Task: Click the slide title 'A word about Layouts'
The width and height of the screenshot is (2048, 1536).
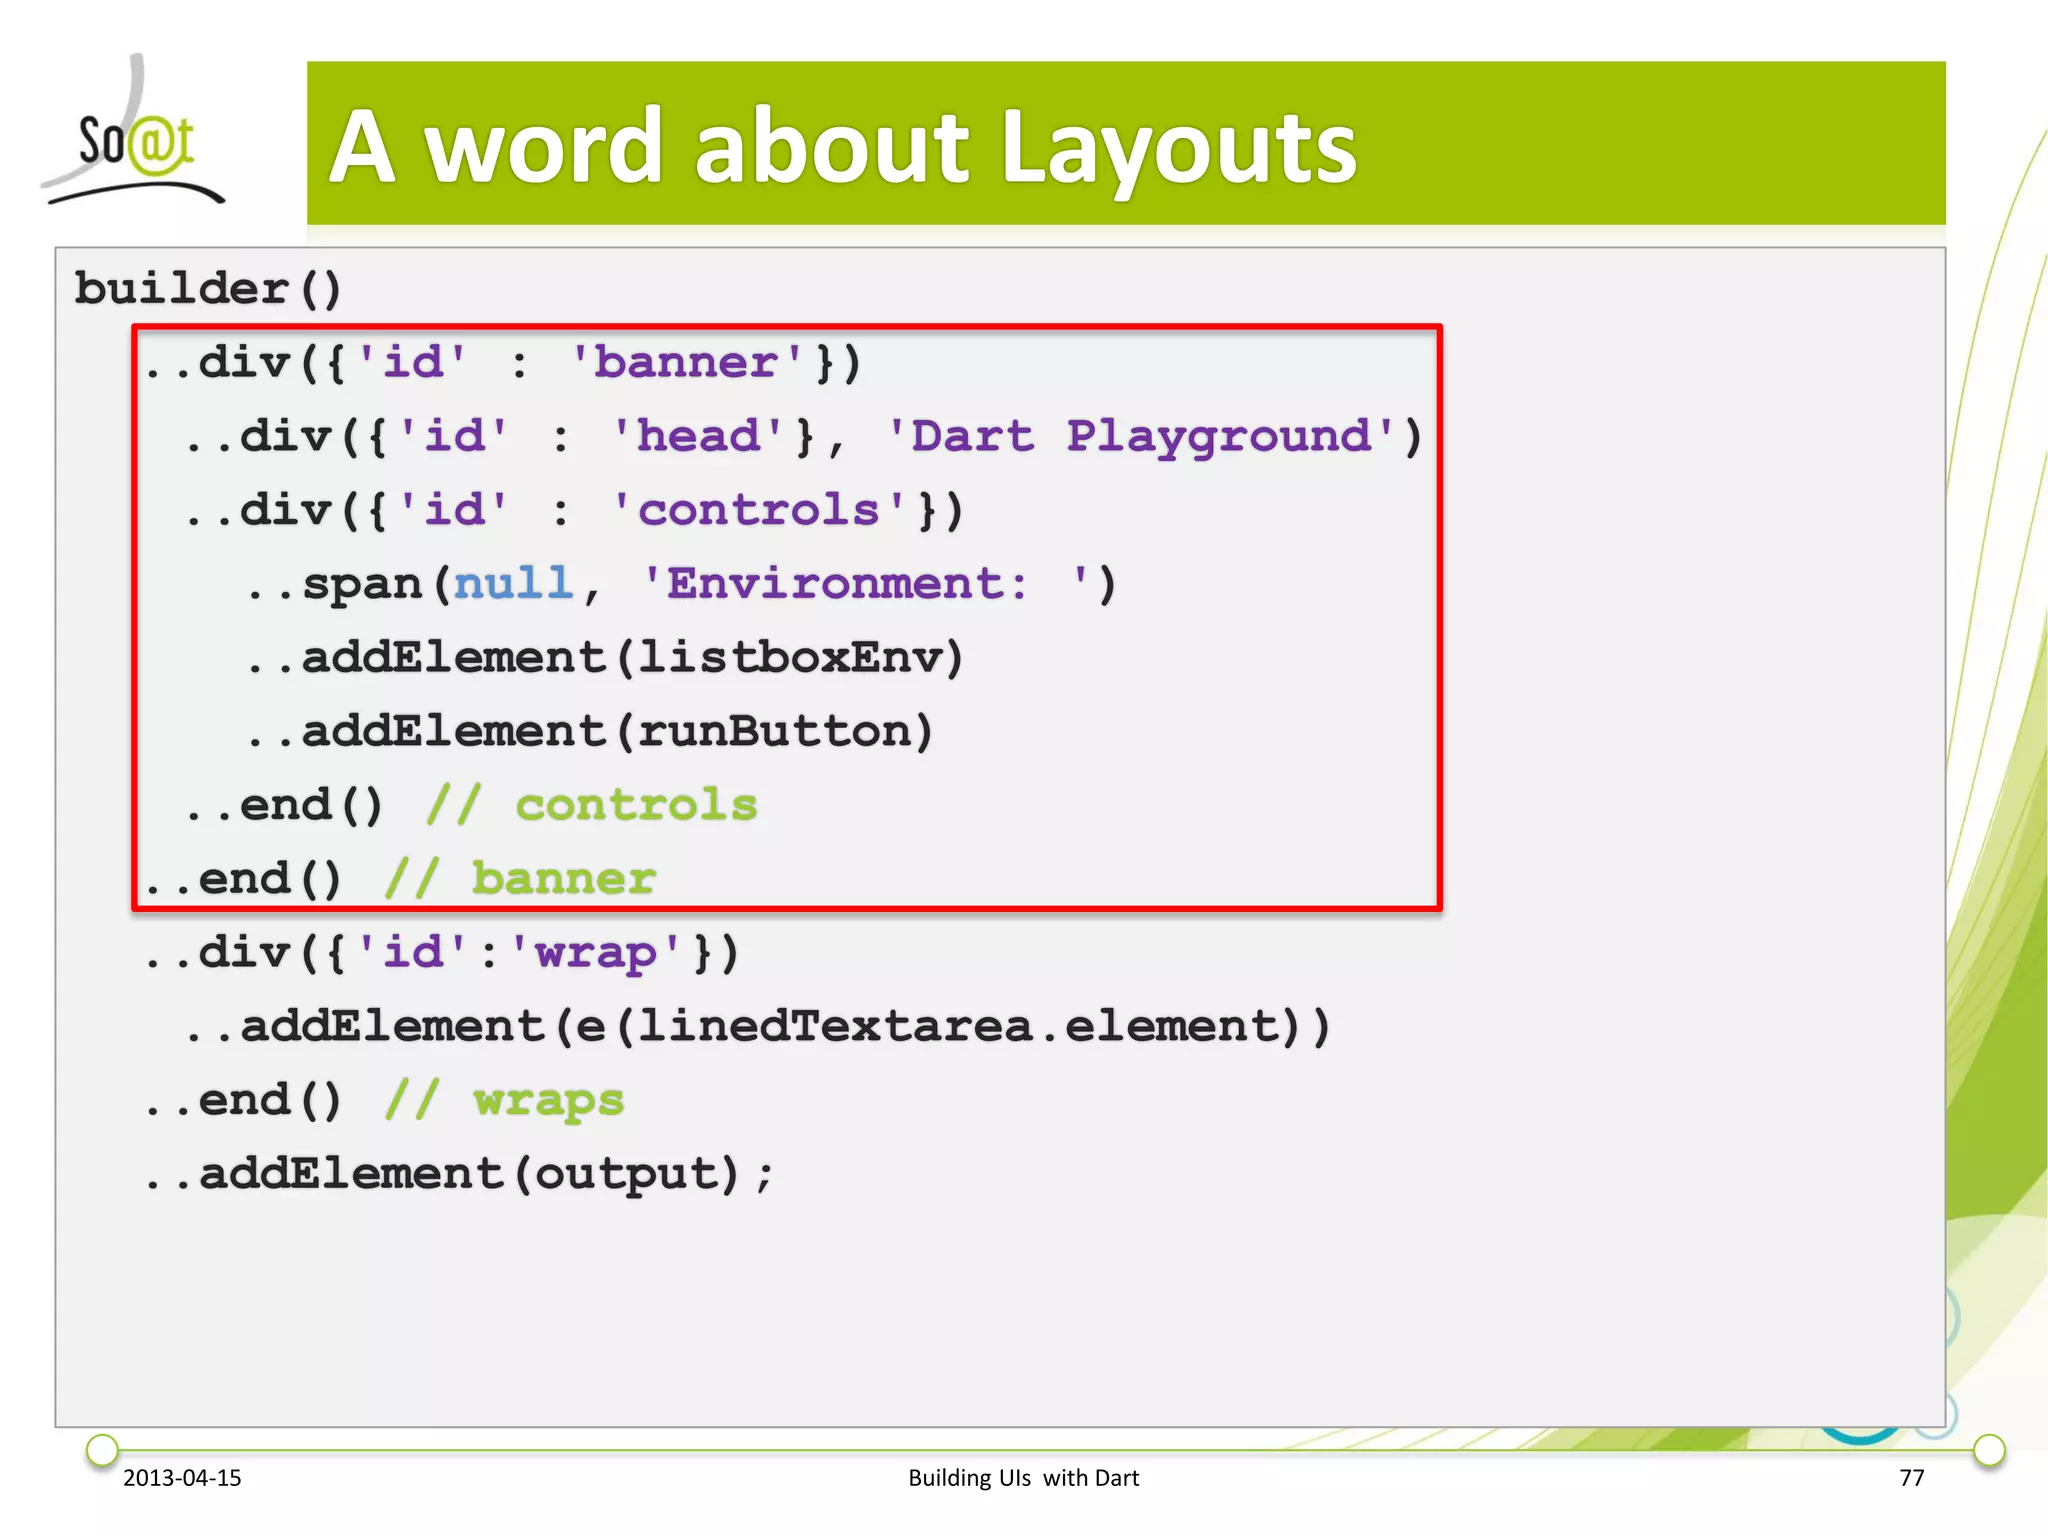Action: (842, 147)
